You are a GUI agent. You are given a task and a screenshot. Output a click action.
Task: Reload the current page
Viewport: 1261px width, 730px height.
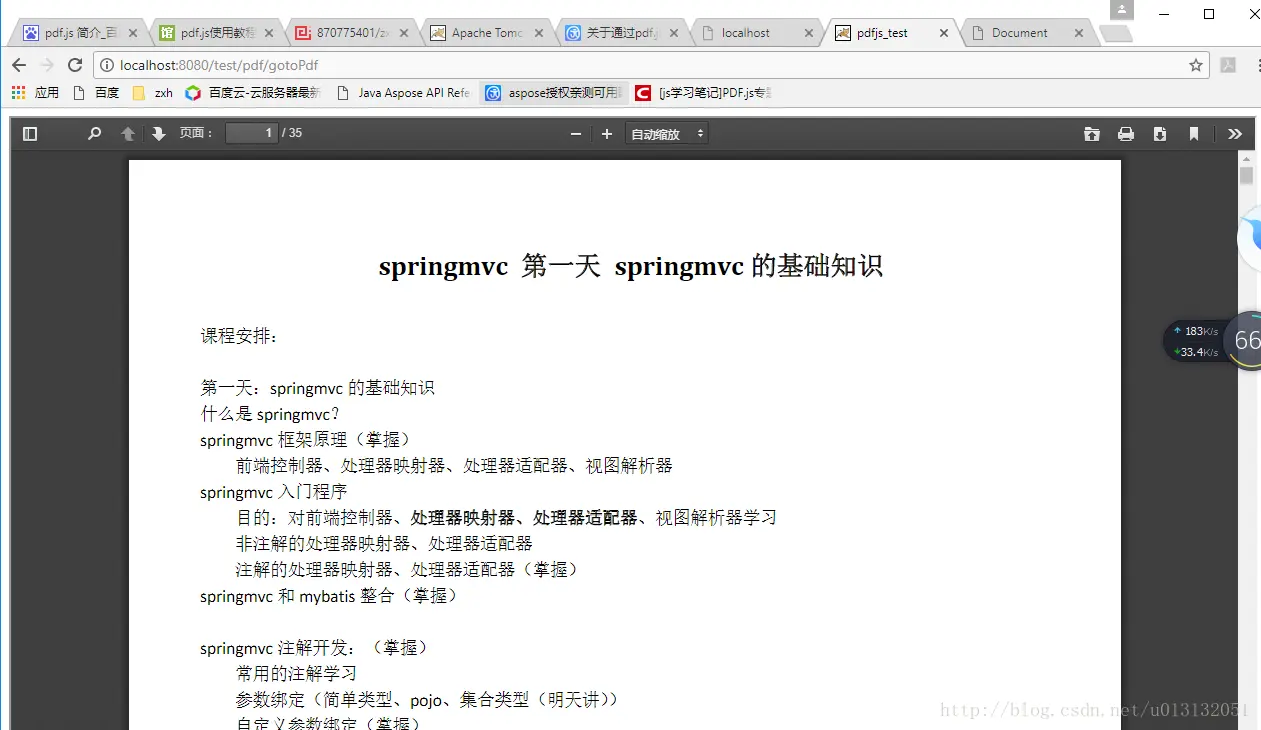[75, 64]
